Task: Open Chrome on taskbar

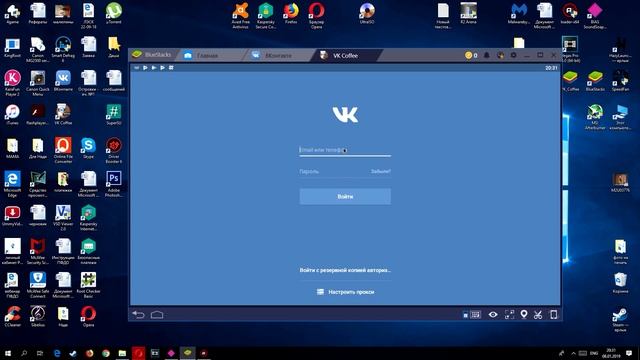Action: click(106, 353)
